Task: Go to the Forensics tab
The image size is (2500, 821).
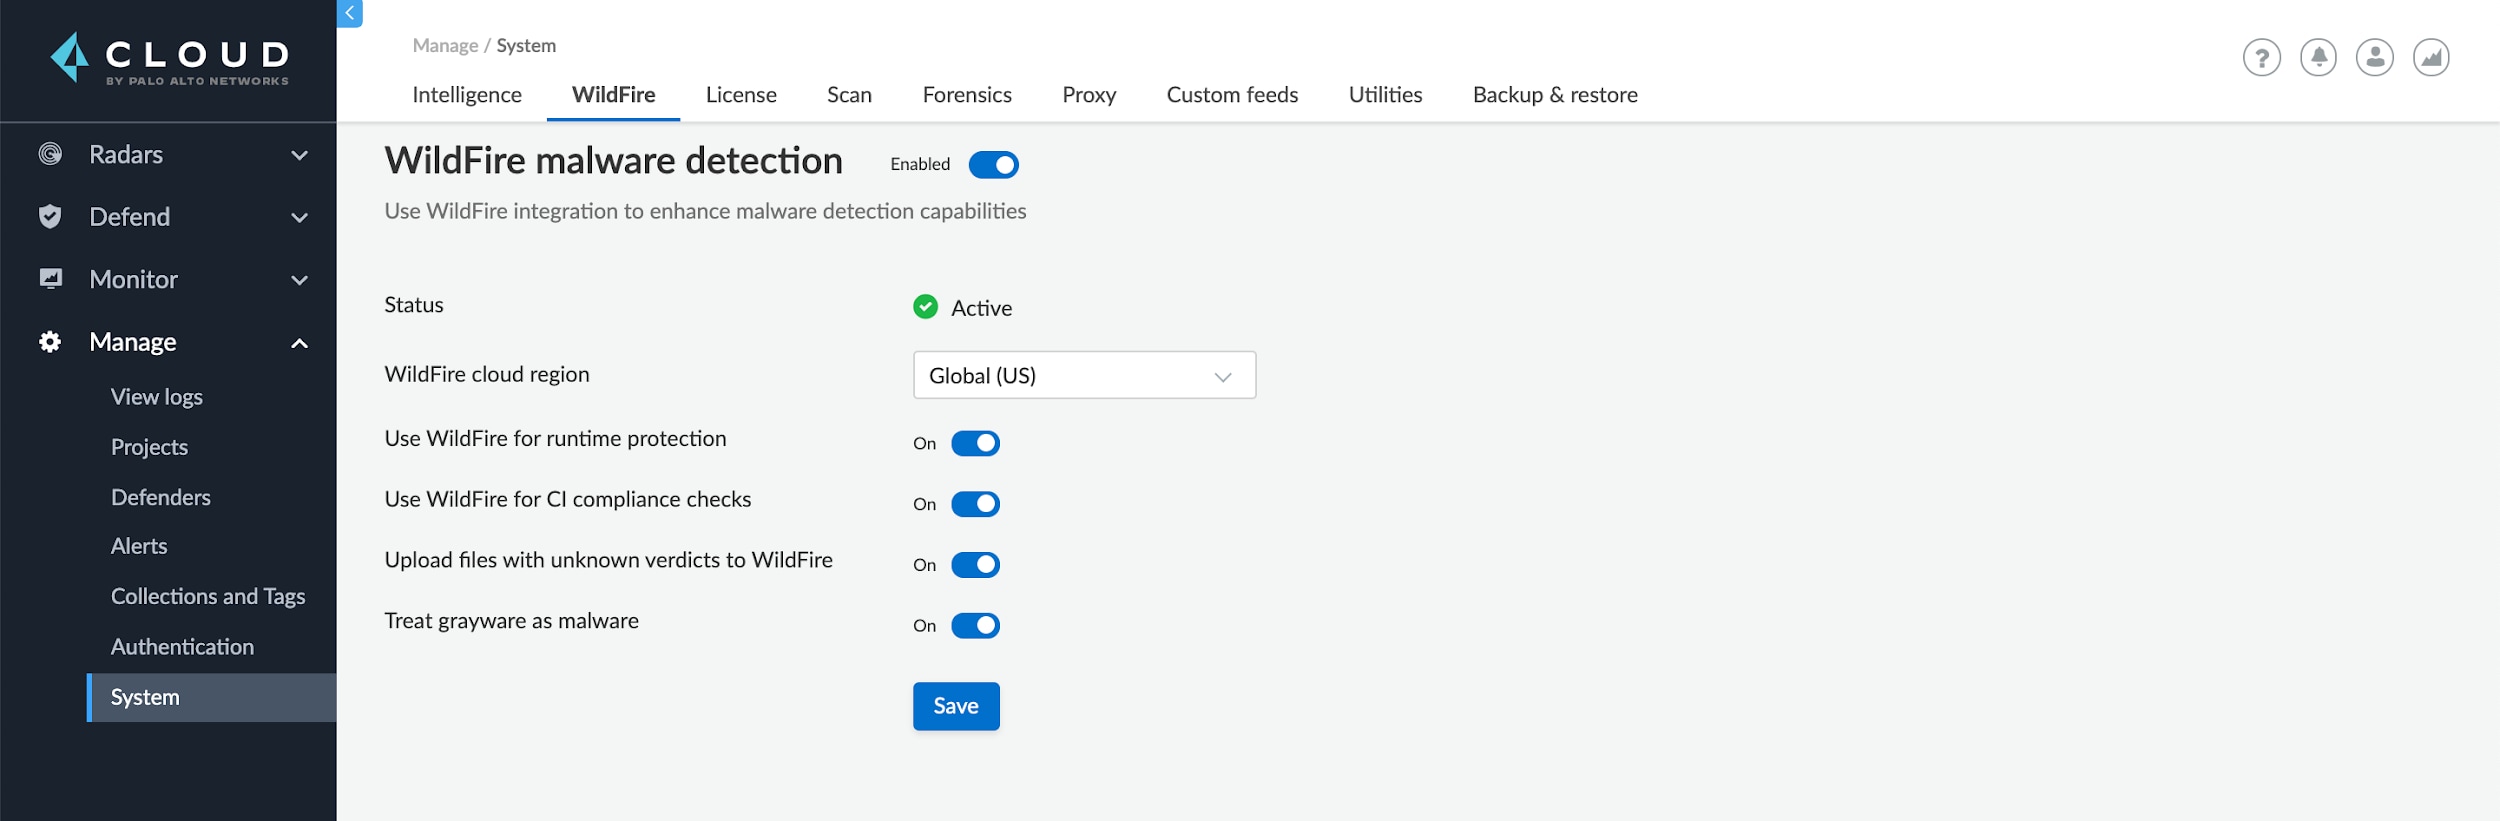Action: point(967,95)
